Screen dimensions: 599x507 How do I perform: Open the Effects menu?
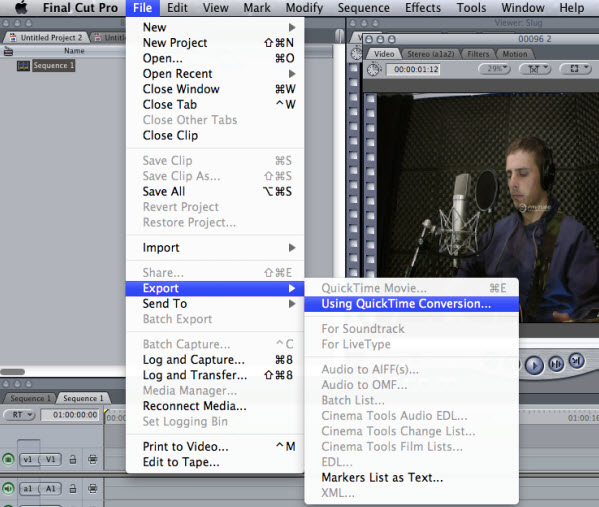click(423, 8)
